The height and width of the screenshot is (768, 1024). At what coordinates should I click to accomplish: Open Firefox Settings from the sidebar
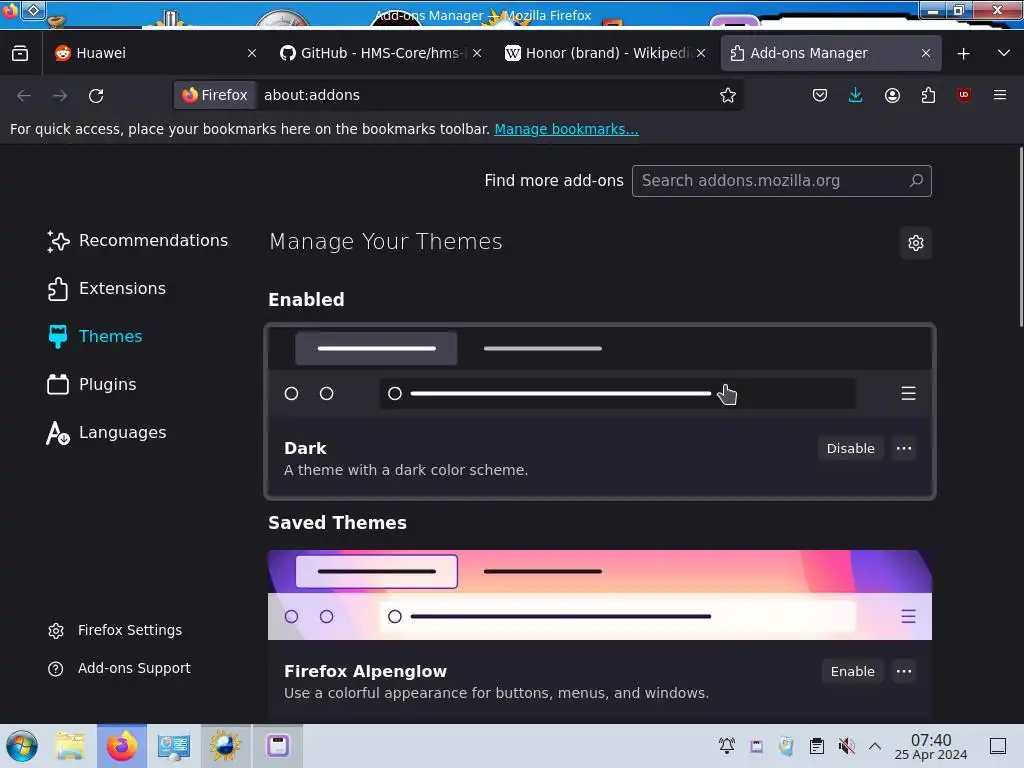pyautogui.click(x=115, y=630)
